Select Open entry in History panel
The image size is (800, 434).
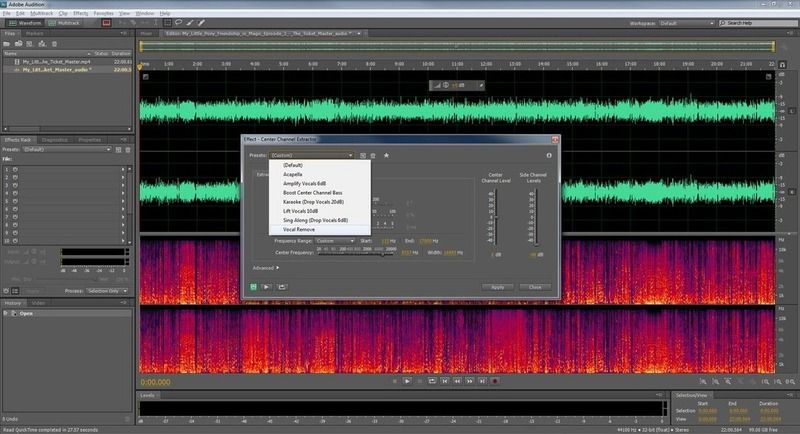67,313
